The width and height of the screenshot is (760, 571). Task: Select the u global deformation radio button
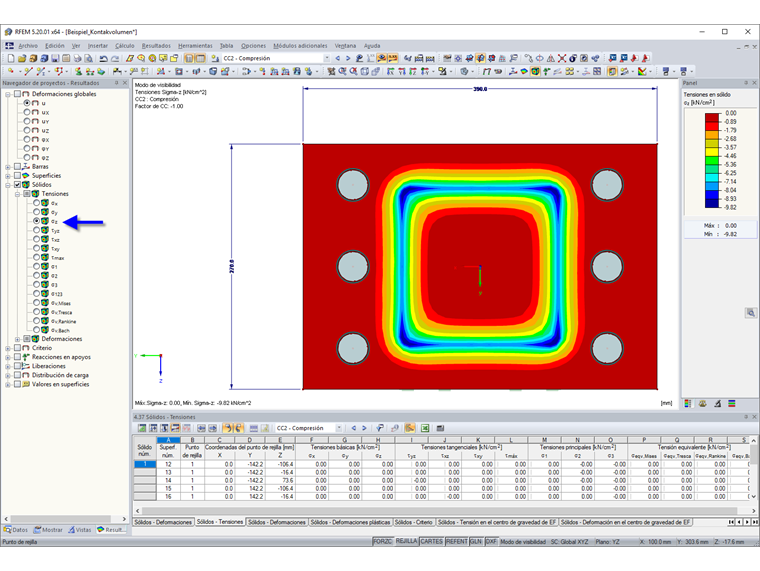click(27, 103)
